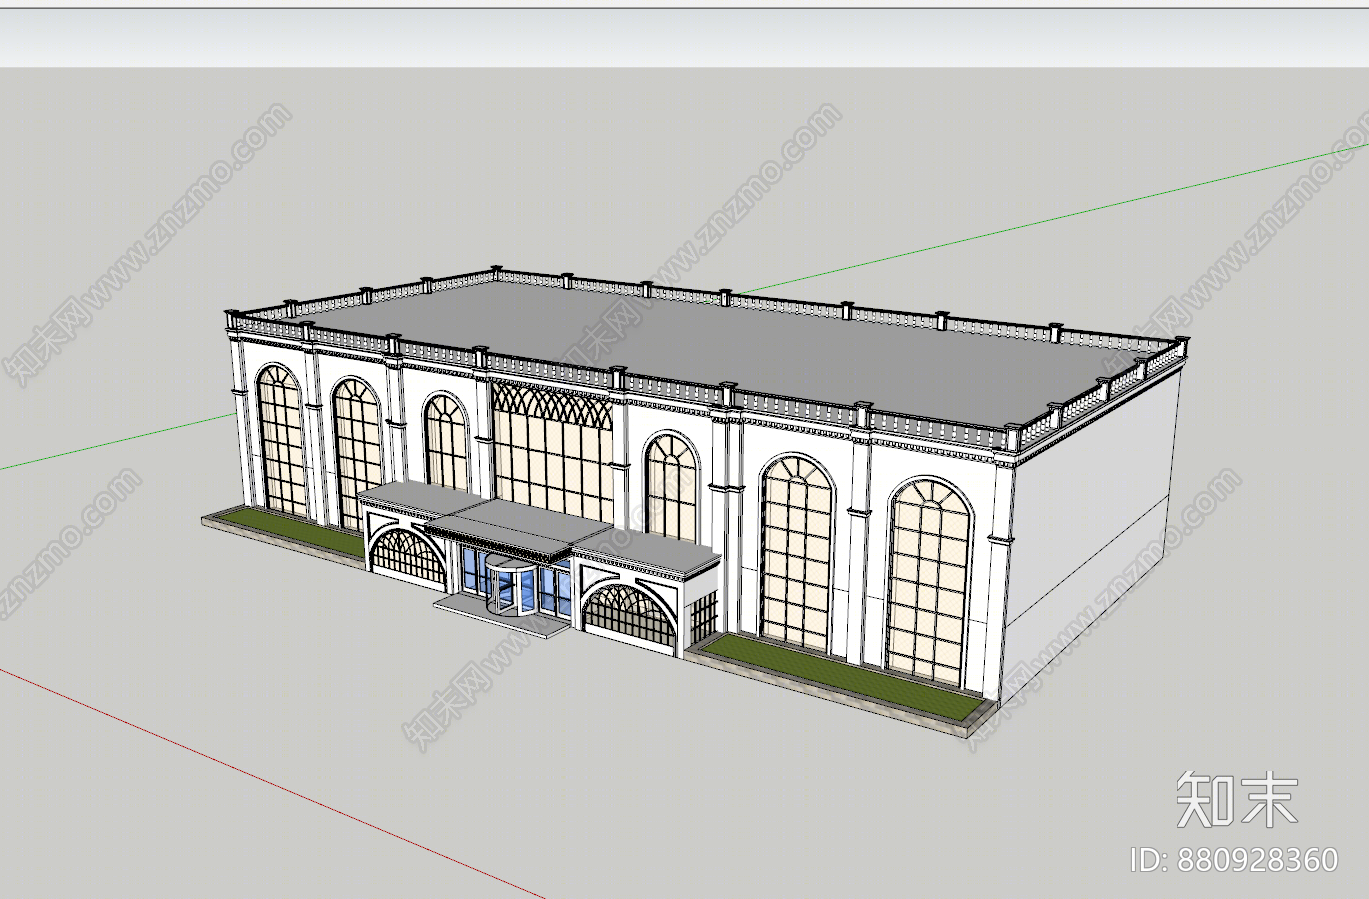Select the far-left arched facade window
Image resolution: width=1369 pixels, height=899 pixels.
tap(281, 440)
